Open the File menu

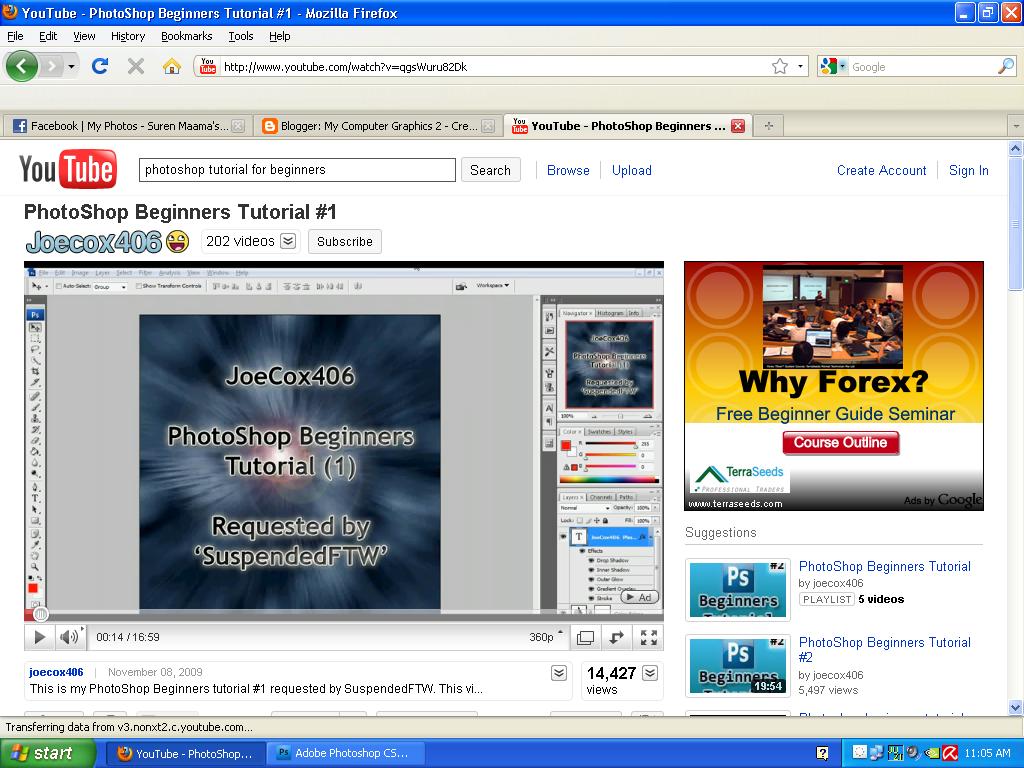point(15,36)
